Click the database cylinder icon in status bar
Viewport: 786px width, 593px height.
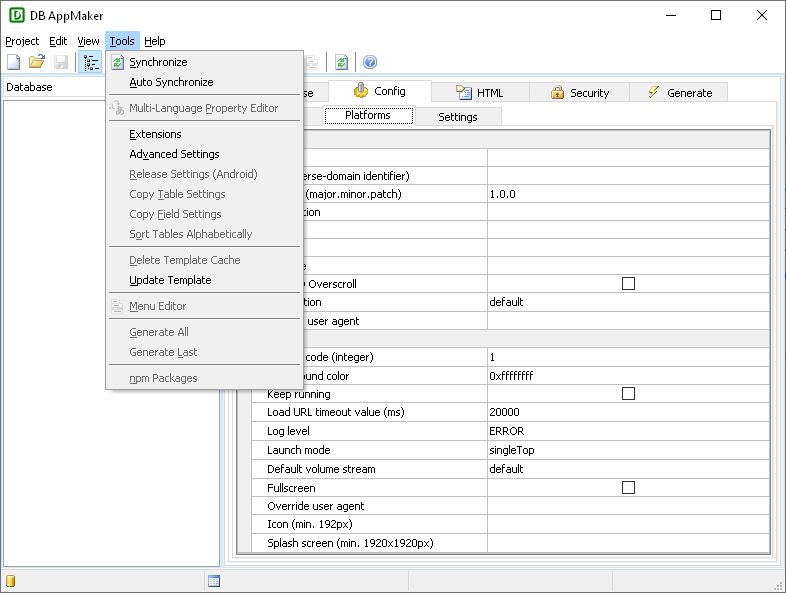point(11,581)
